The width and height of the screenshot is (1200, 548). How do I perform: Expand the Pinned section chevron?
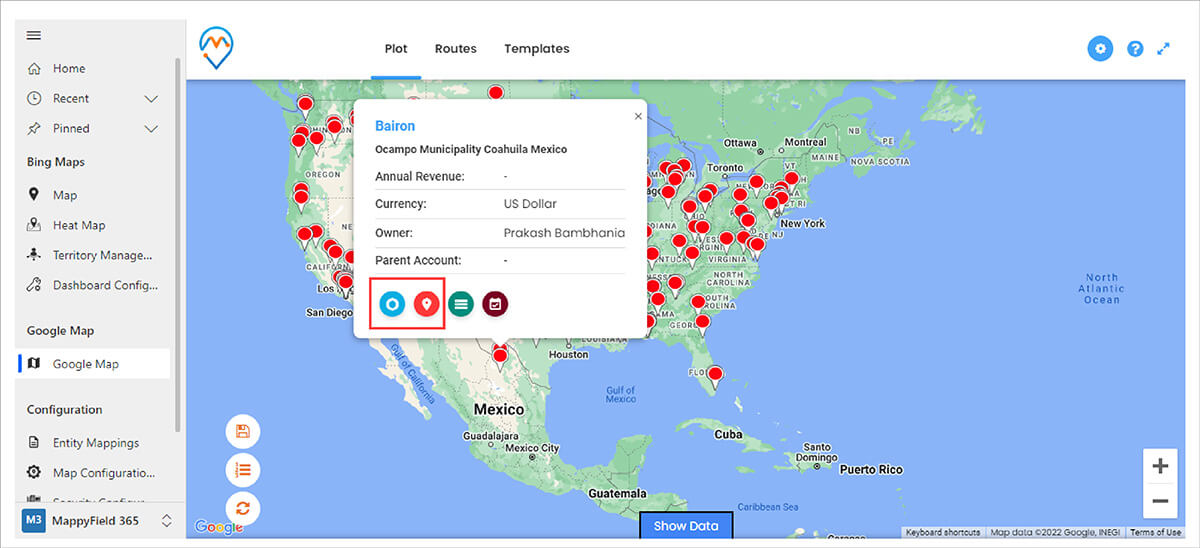click(151, 129)
